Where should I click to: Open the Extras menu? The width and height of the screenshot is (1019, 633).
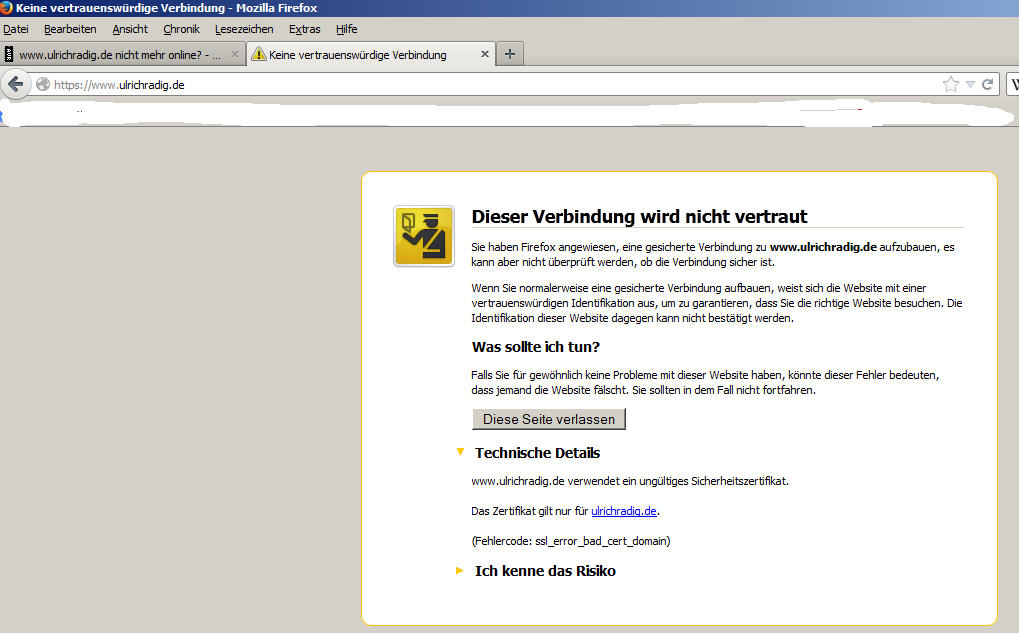[305, 29]
